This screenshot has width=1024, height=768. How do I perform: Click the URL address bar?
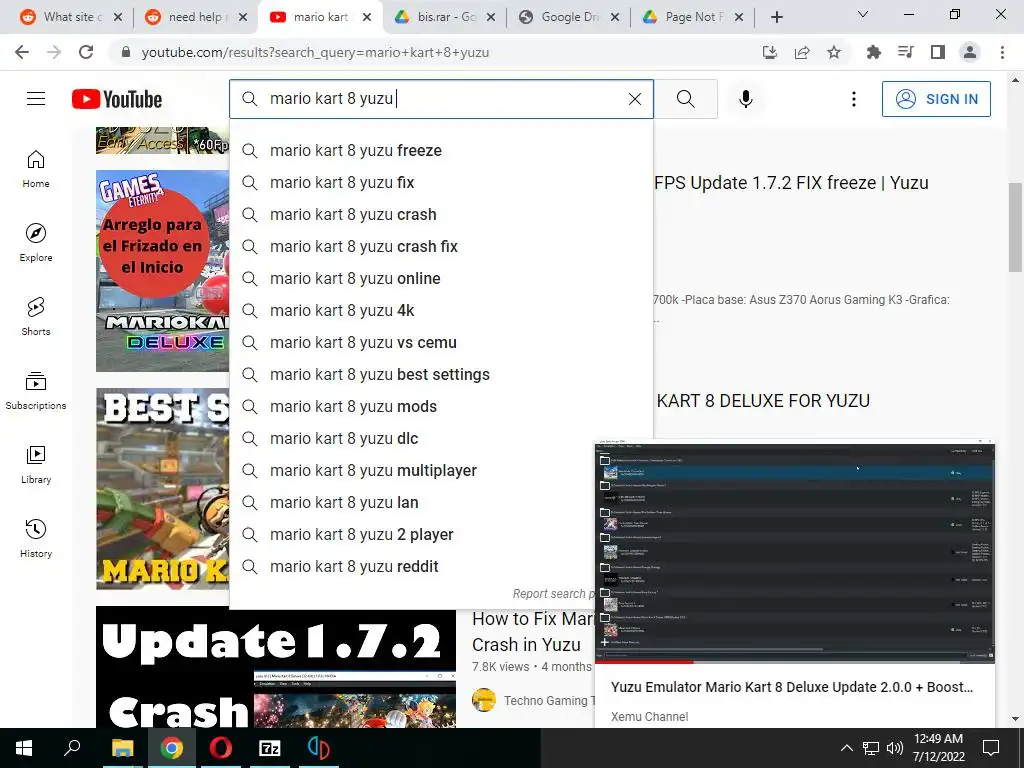pos(431,52)
